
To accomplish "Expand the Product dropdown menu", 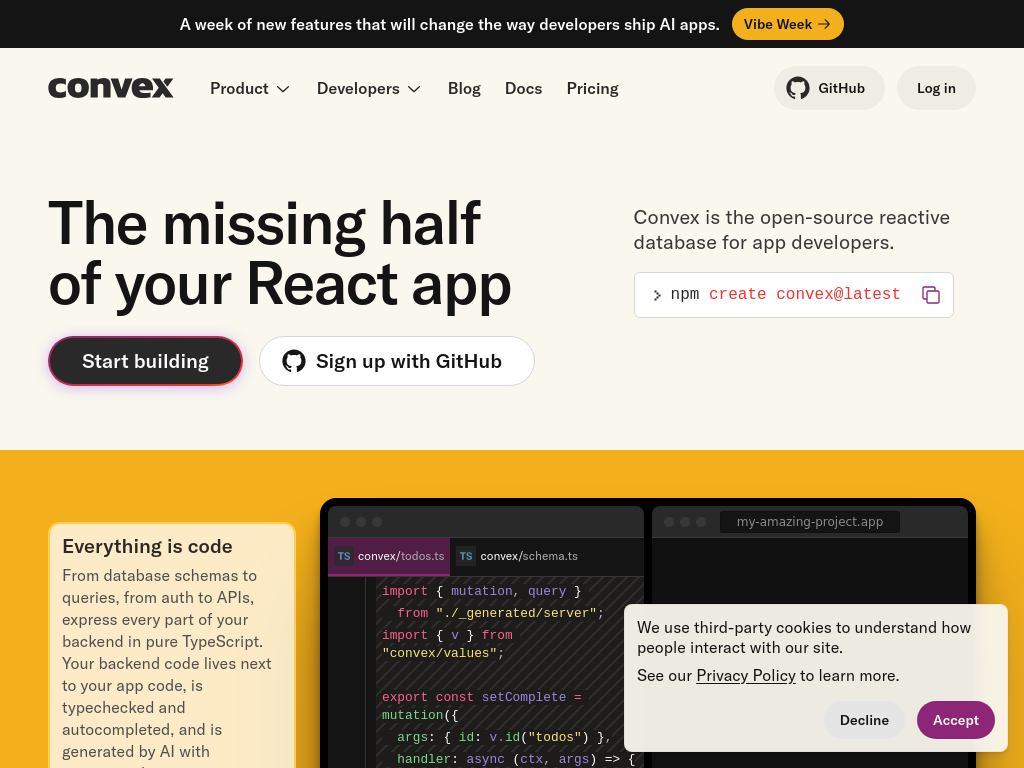I will 250,88.
